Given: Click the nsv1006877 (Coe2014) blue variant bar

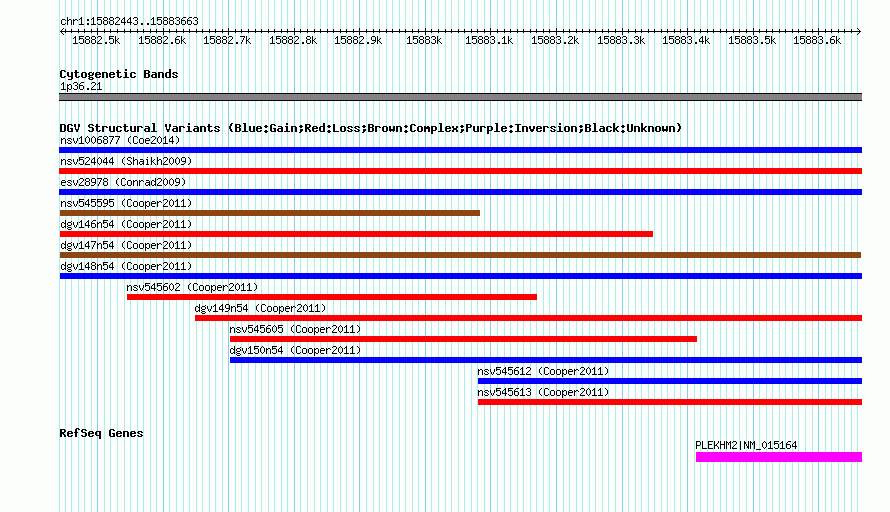Looking at the screenshot, I should pos(460,150).
